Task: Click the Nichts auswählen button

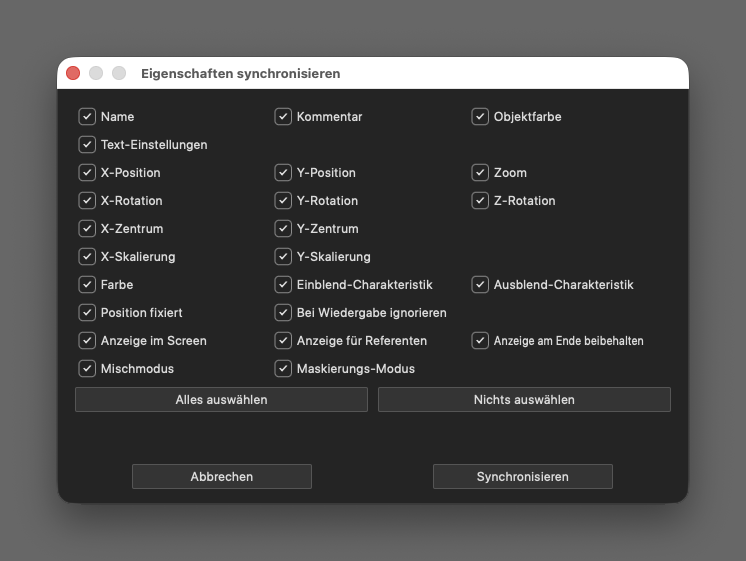Action: click(524, 400)
